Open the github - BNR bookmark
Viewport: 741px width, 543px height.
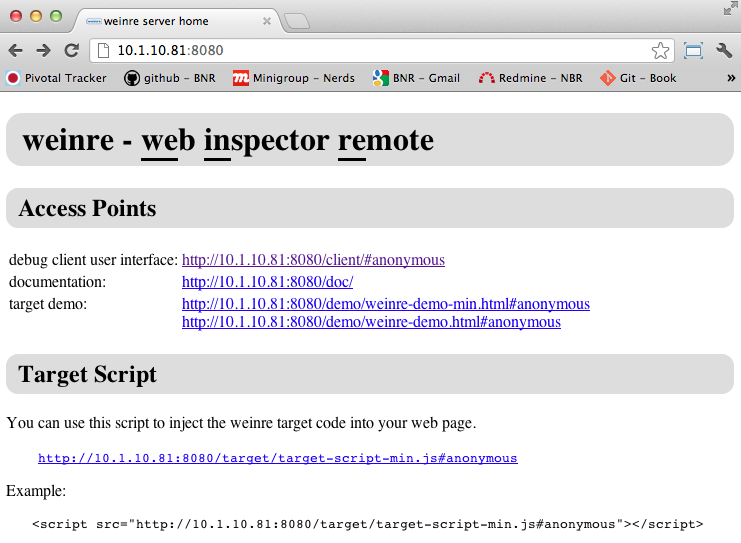[170, 78]
